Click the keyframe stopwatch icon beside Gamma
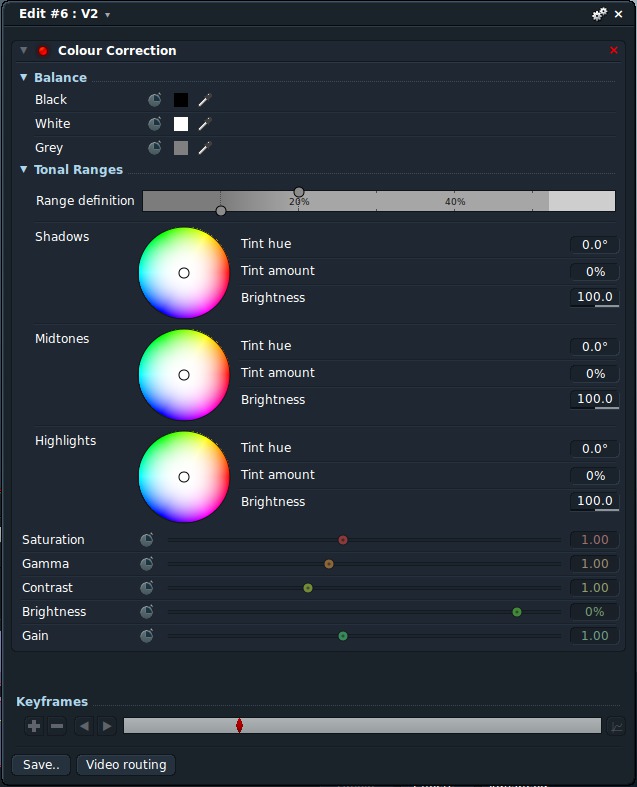The height and width of the screenshot is (787, 637). (147, 564)
